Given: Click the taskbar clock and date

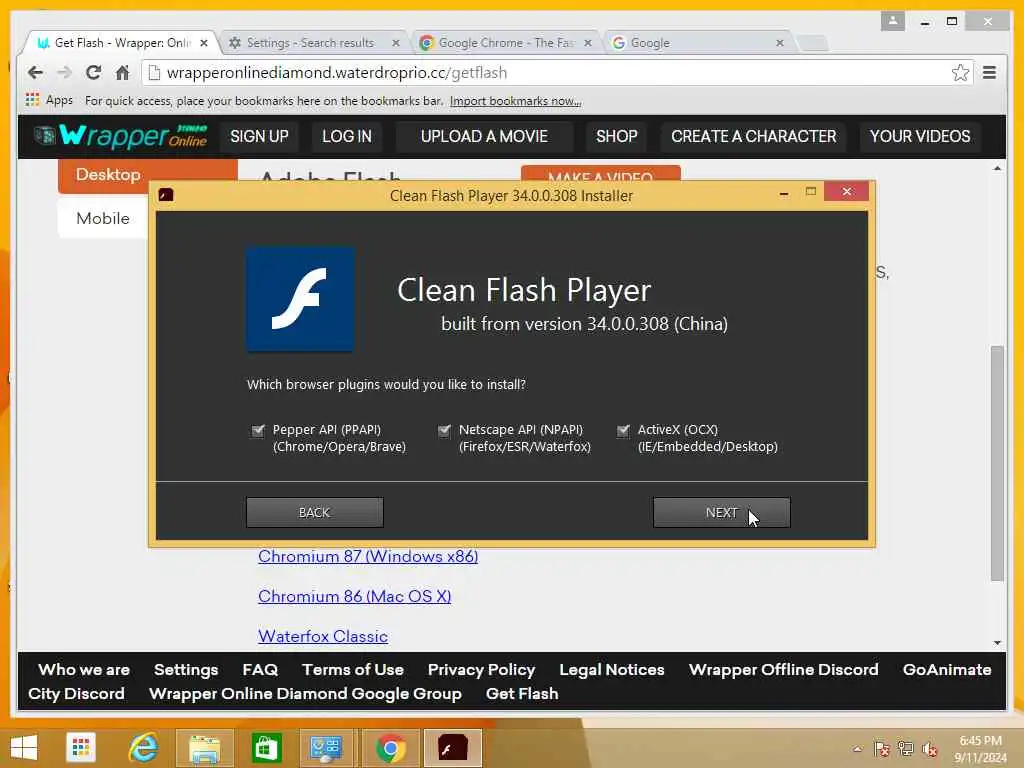Looking at the screenshot, I should click(x=981, y=748).
